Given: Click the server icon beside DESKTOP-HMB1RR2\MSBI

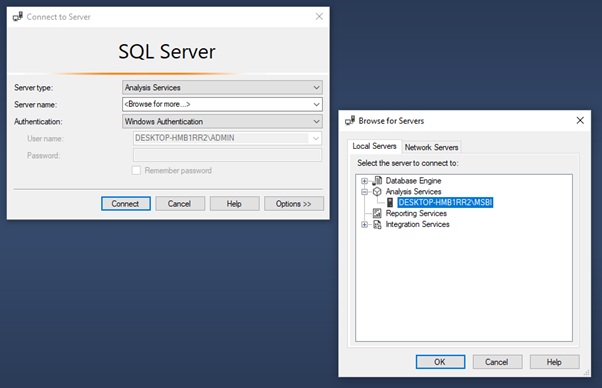Looking at the screenshot, I should (x=390, y=202).
